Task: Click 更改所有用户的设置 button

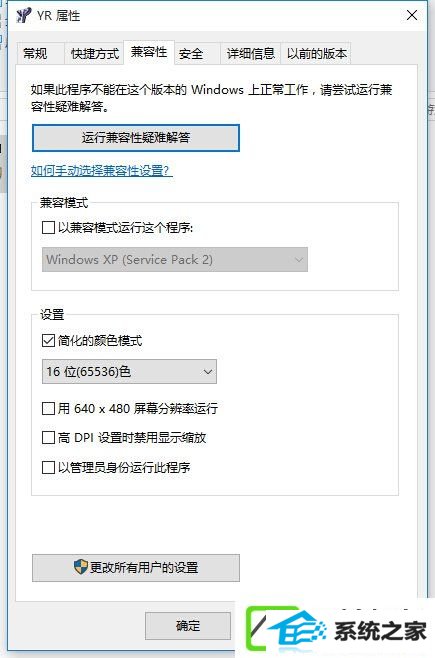Action: (136, 568)
